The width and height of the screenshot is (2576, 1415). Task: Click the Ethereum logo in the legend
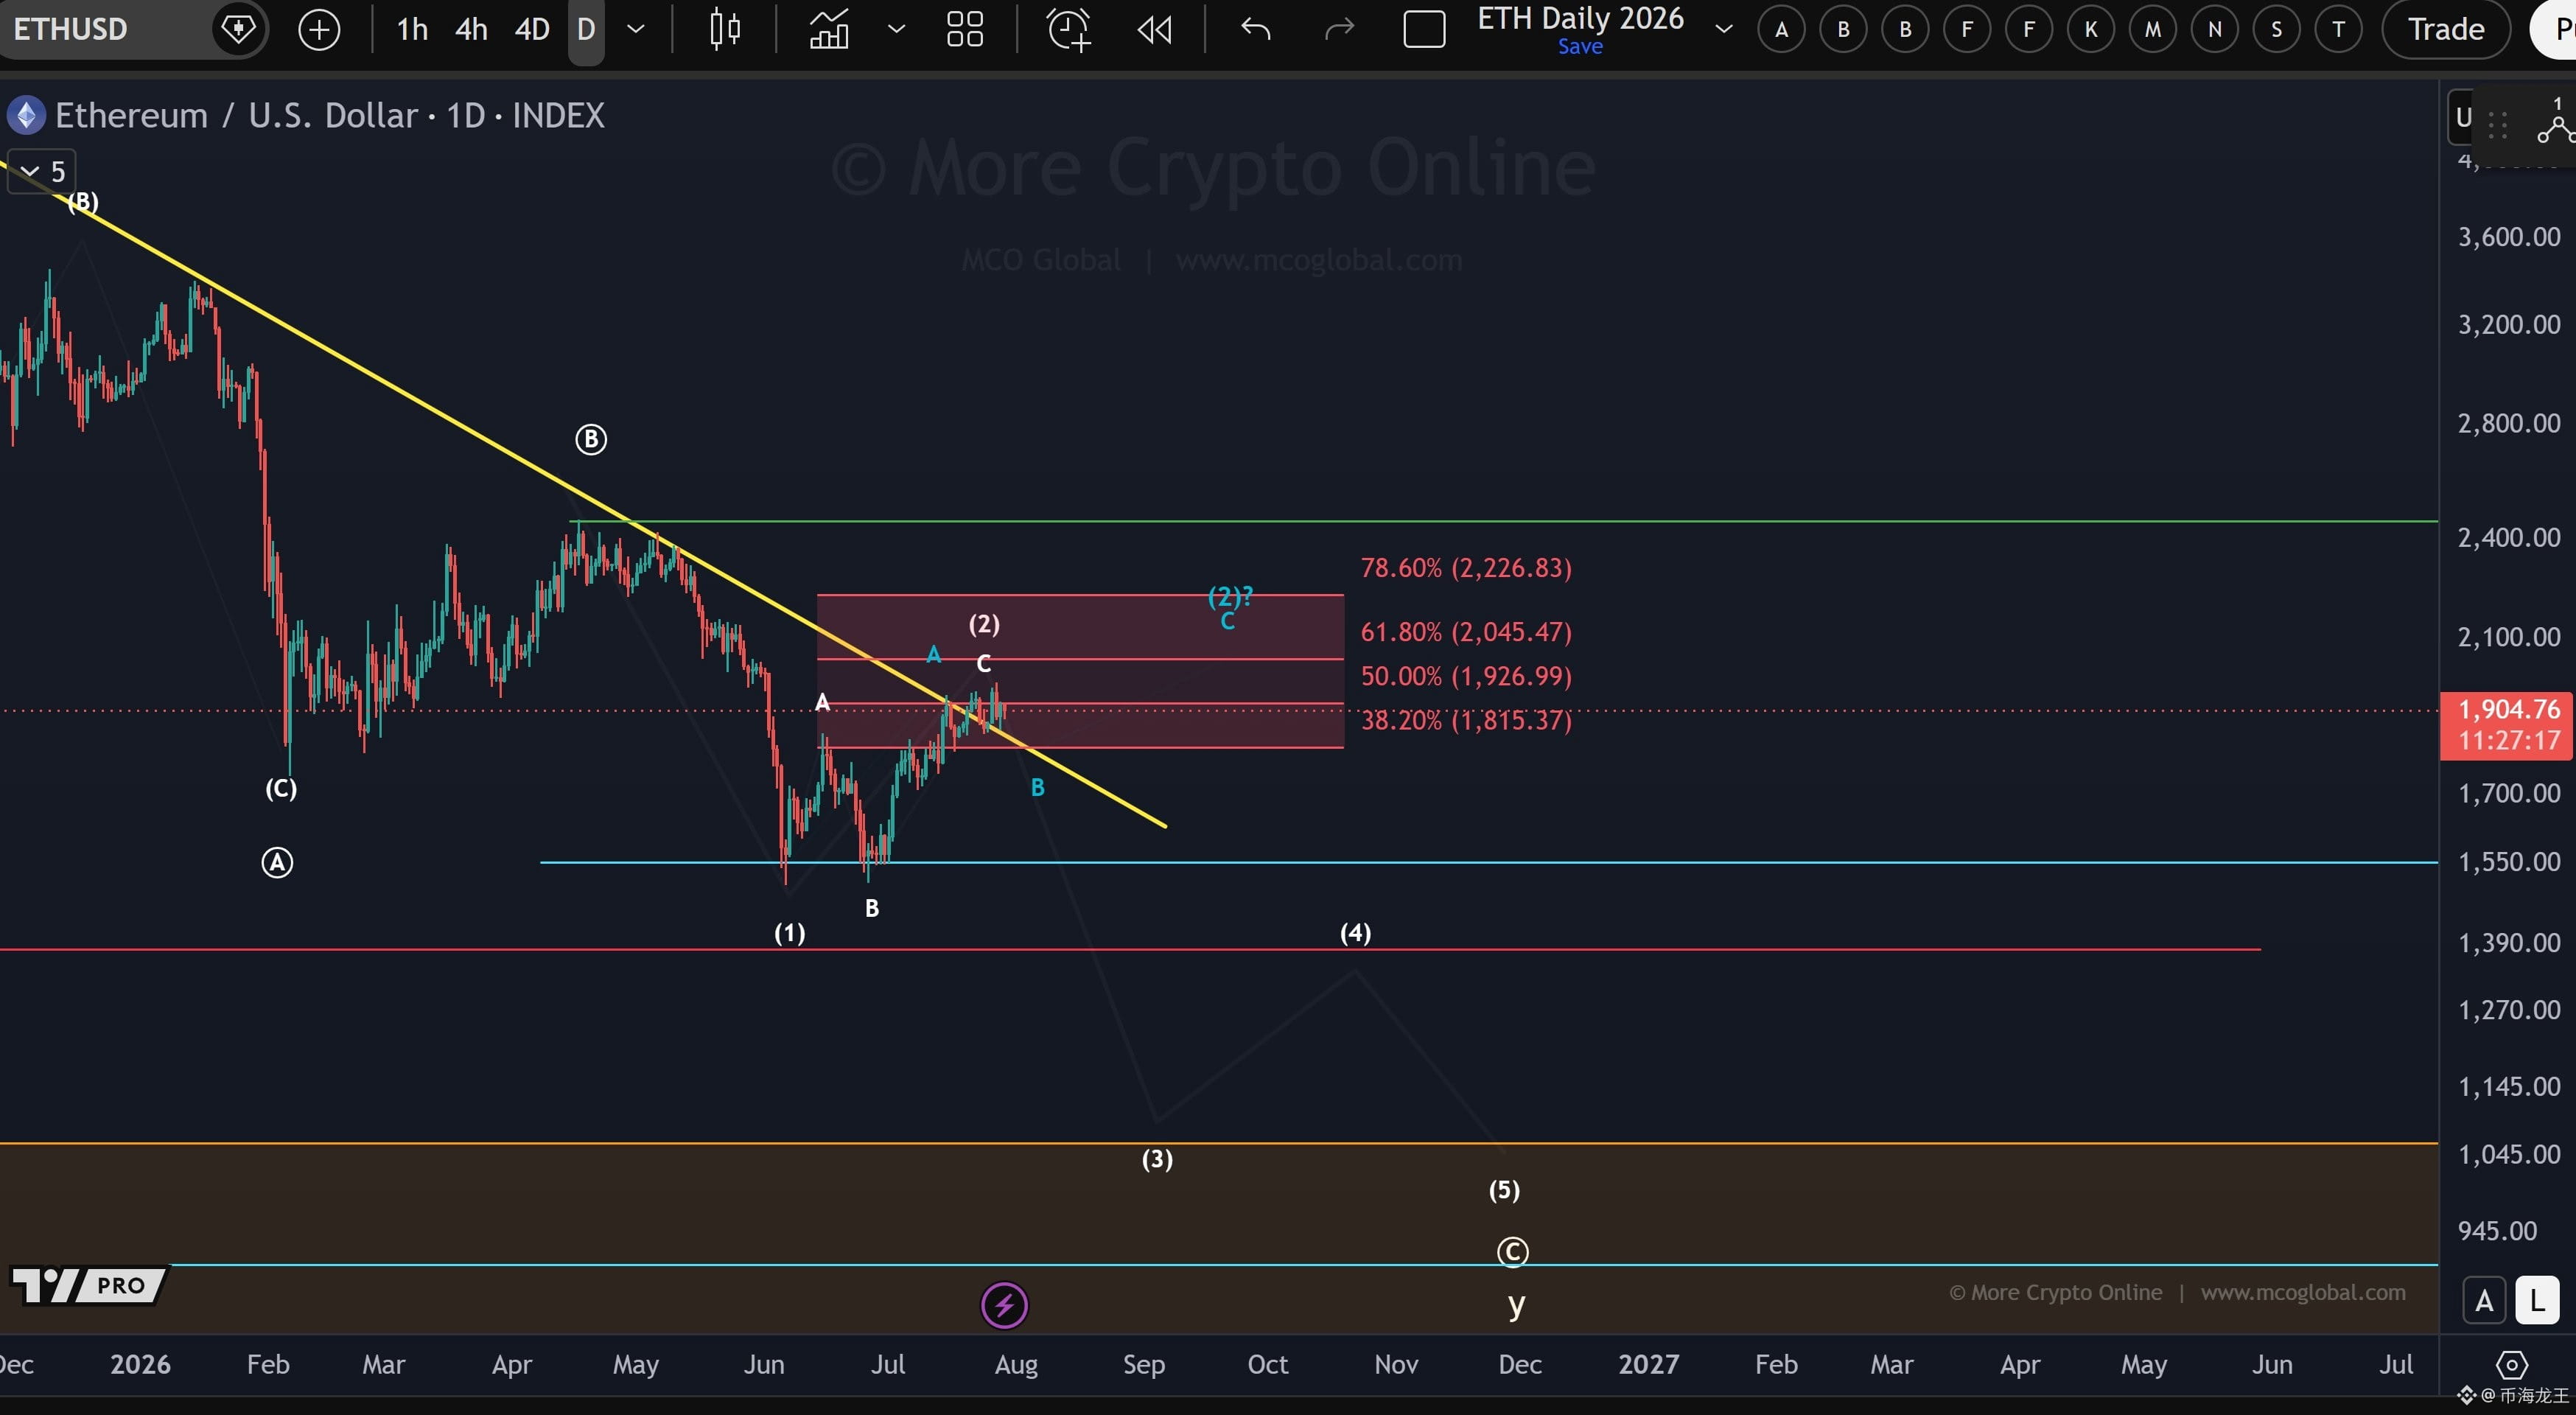[x=25, y=115]
